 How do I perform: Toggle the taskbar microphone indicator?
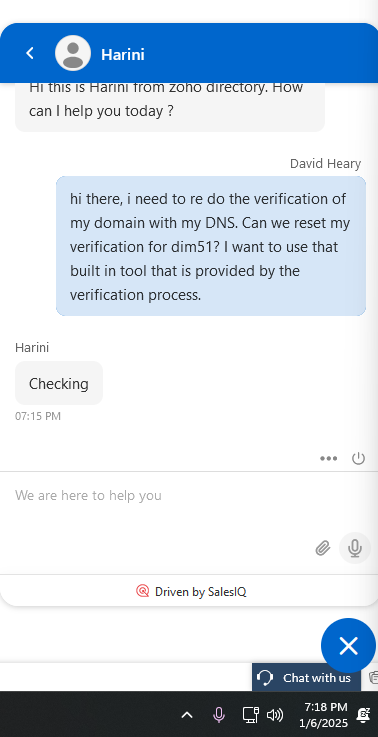[218, 715]
